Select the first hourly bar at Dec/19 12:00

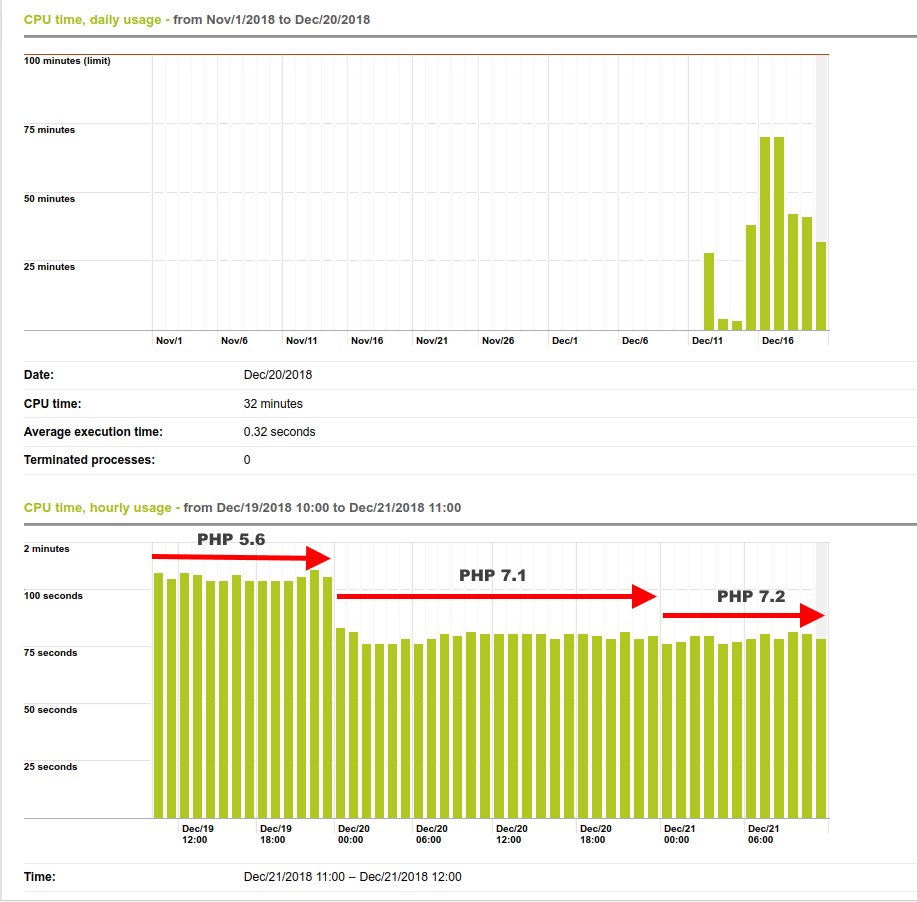[157, 690]
